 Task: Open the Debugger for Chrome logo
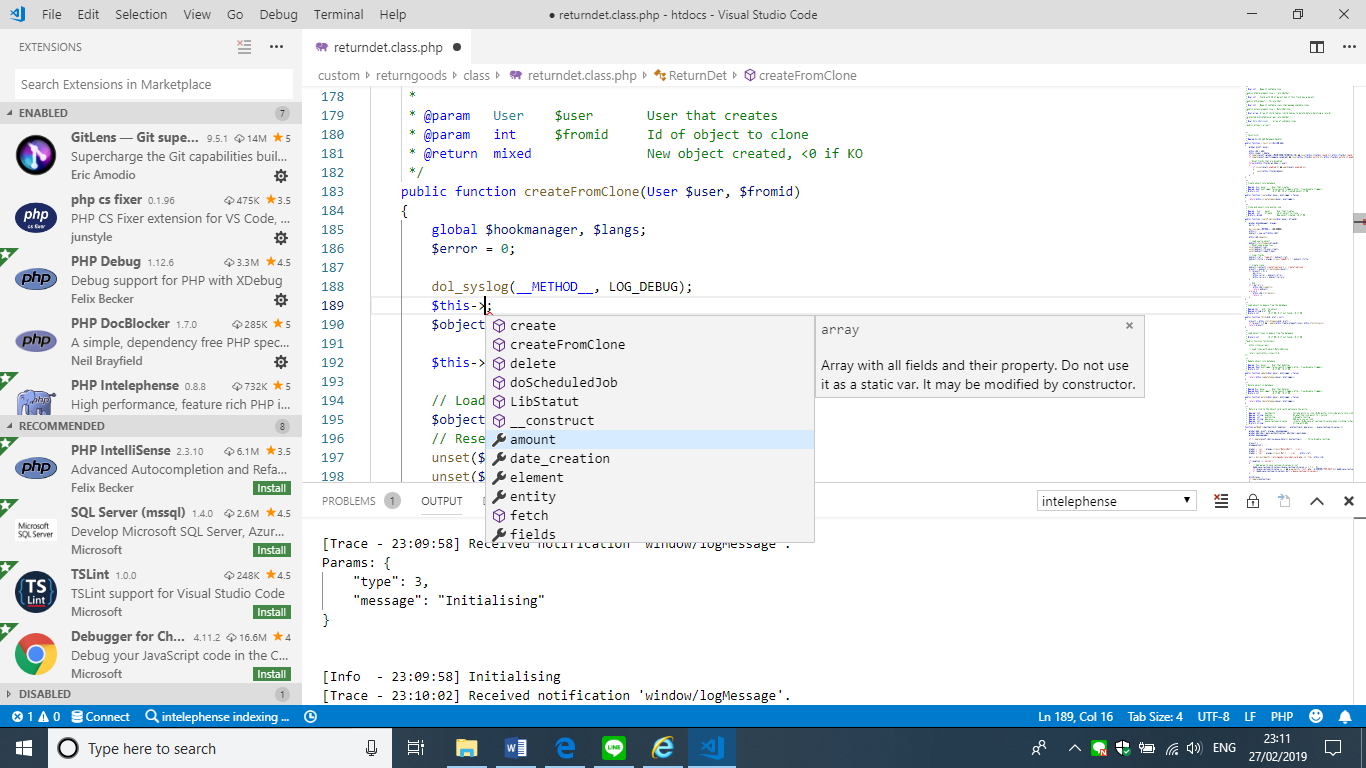pos(36,655)
